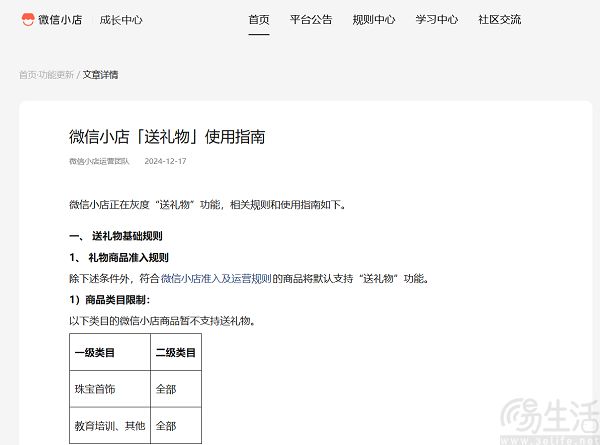
Task: Click the 一级类目 table header cell
Action: coord(110,352)
